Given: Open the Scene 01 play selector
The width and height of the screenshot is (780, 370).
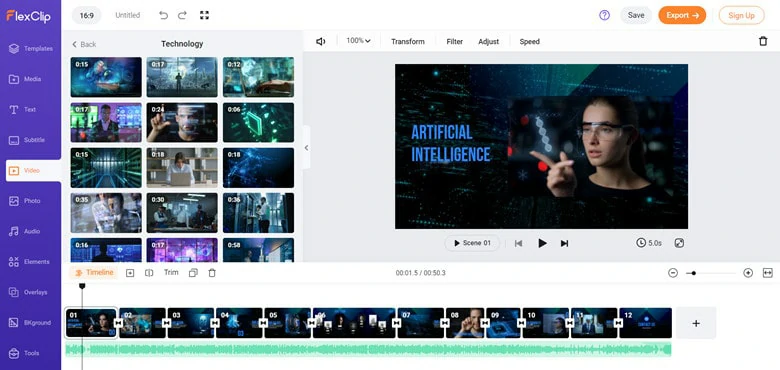Looking at the screenshot, I should tap(472, 243).
